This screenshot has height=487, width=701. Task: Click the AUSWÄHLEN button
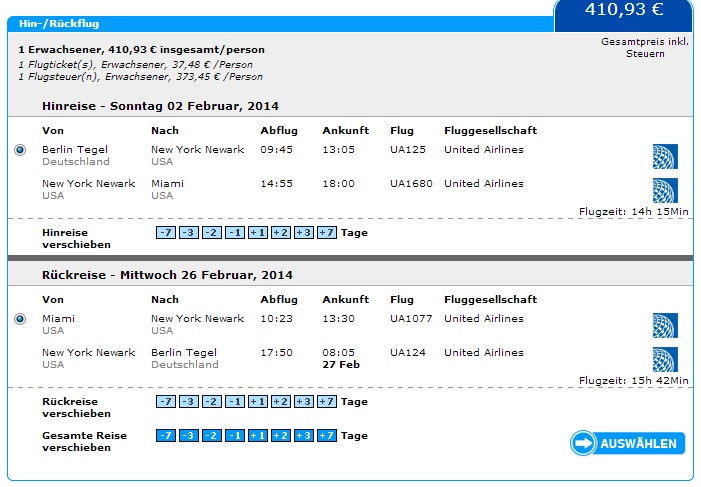(x=628, y=443)
